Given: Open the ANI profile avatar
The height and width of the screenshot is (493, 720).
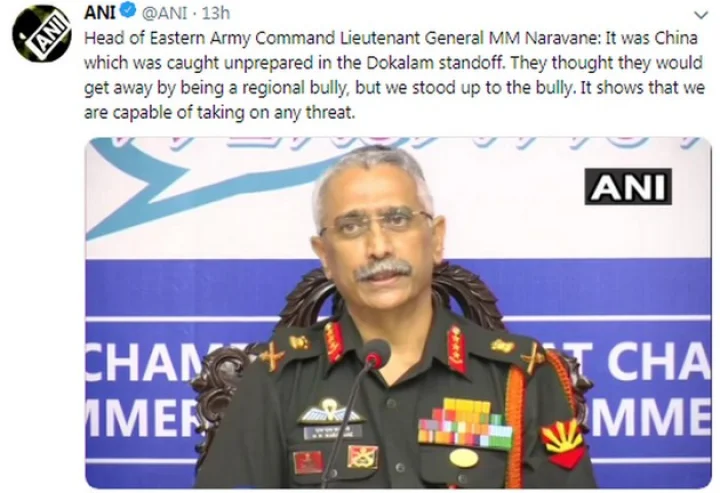Looking at the screenshot, I should tap(42, 34).
